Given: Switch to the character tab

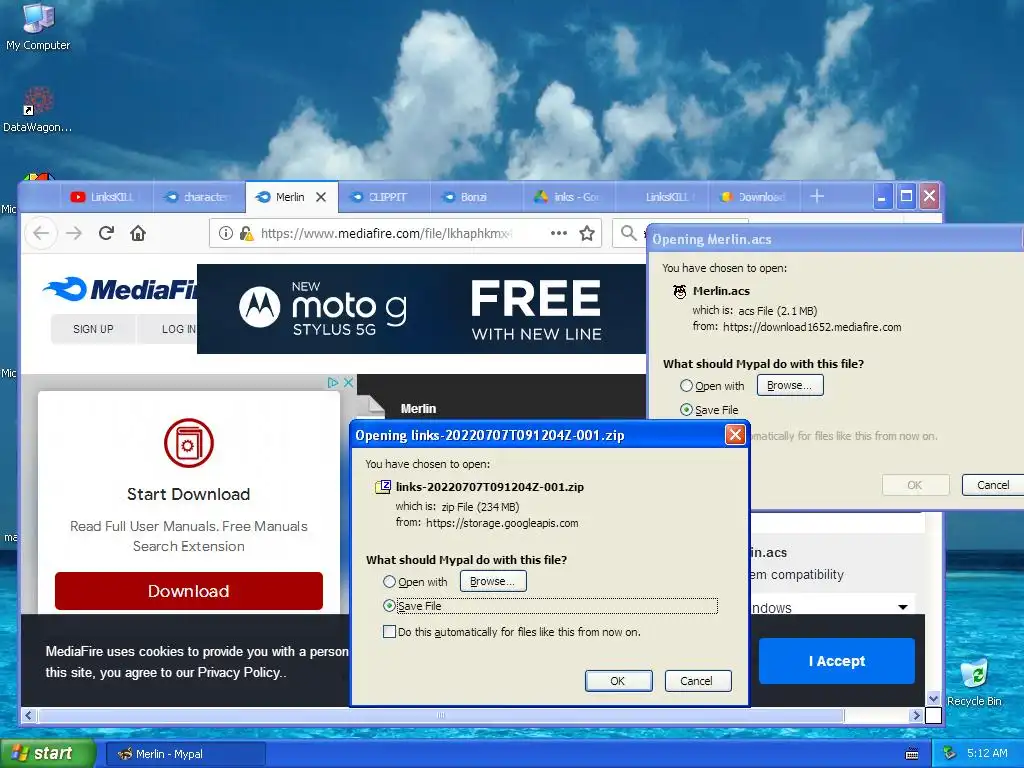Looking at the screenshot, I should pyautogui.click(x=199, y=197).
